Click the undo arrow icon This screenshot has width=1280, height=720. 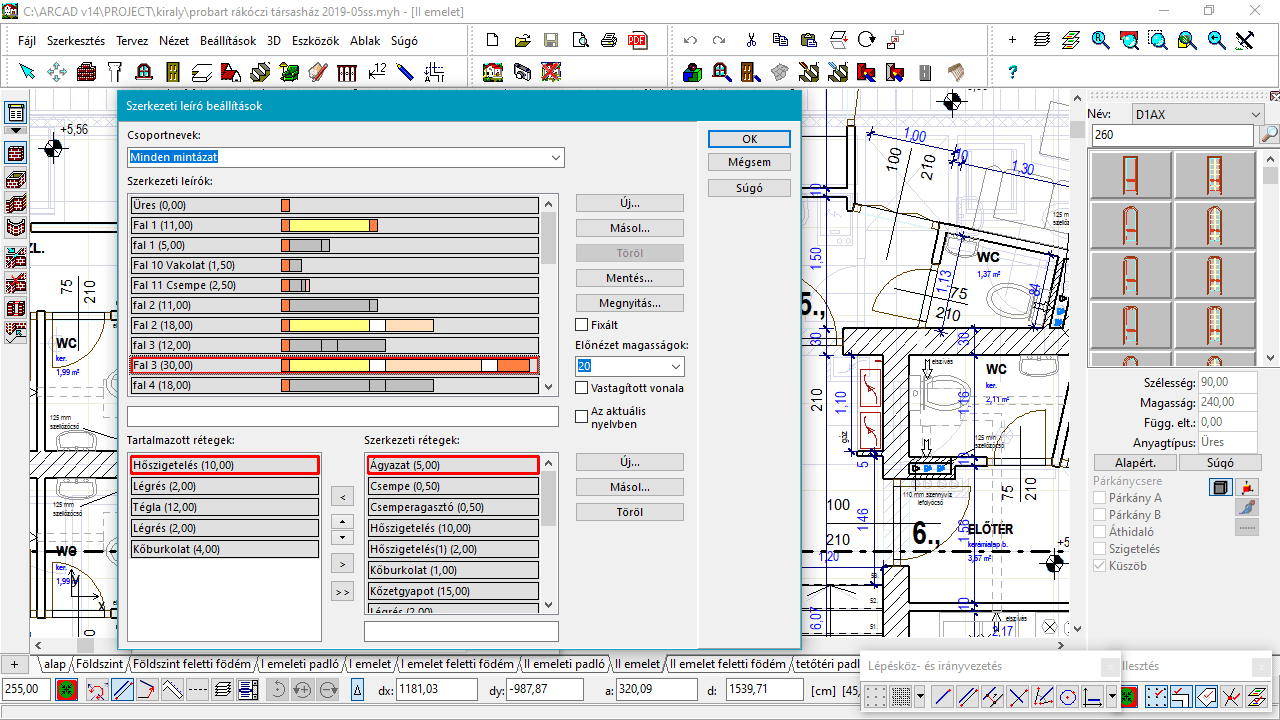691,41
